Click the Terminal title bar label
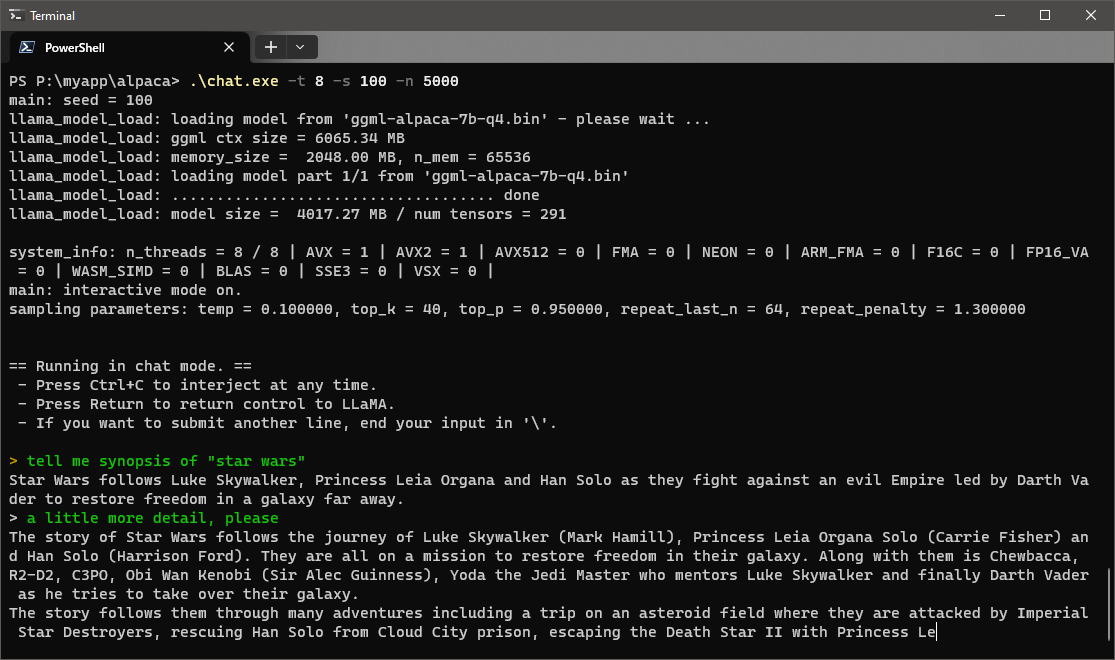1115x660 pixels. coord(50,15)
